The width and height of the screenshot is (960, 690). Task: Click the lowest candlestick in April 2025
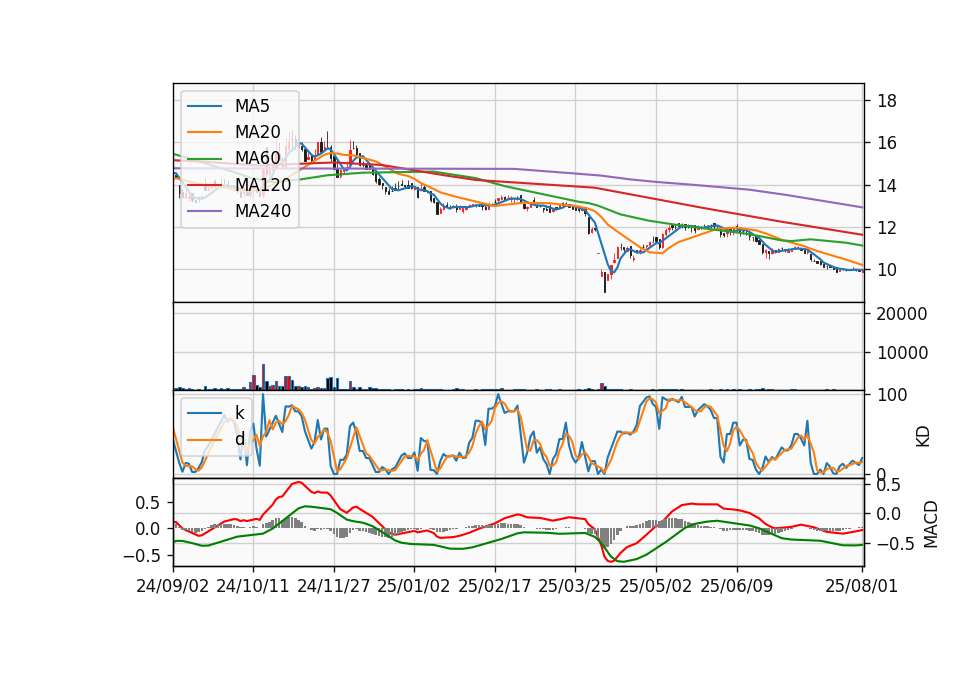pos(605,283)
